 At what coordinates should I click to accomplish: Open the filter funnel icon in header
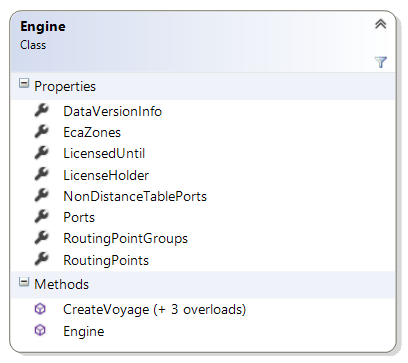click(x=381, y=62)
